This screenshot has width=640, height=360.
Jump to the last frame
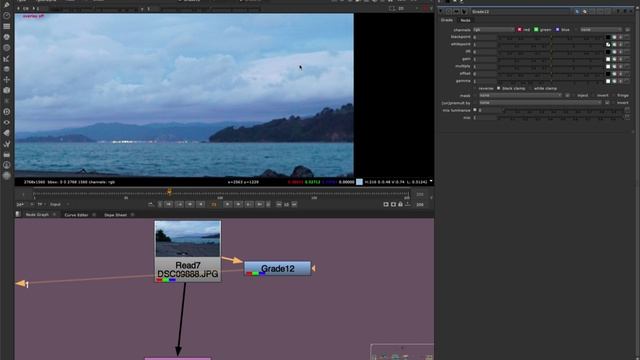(260, 204)
